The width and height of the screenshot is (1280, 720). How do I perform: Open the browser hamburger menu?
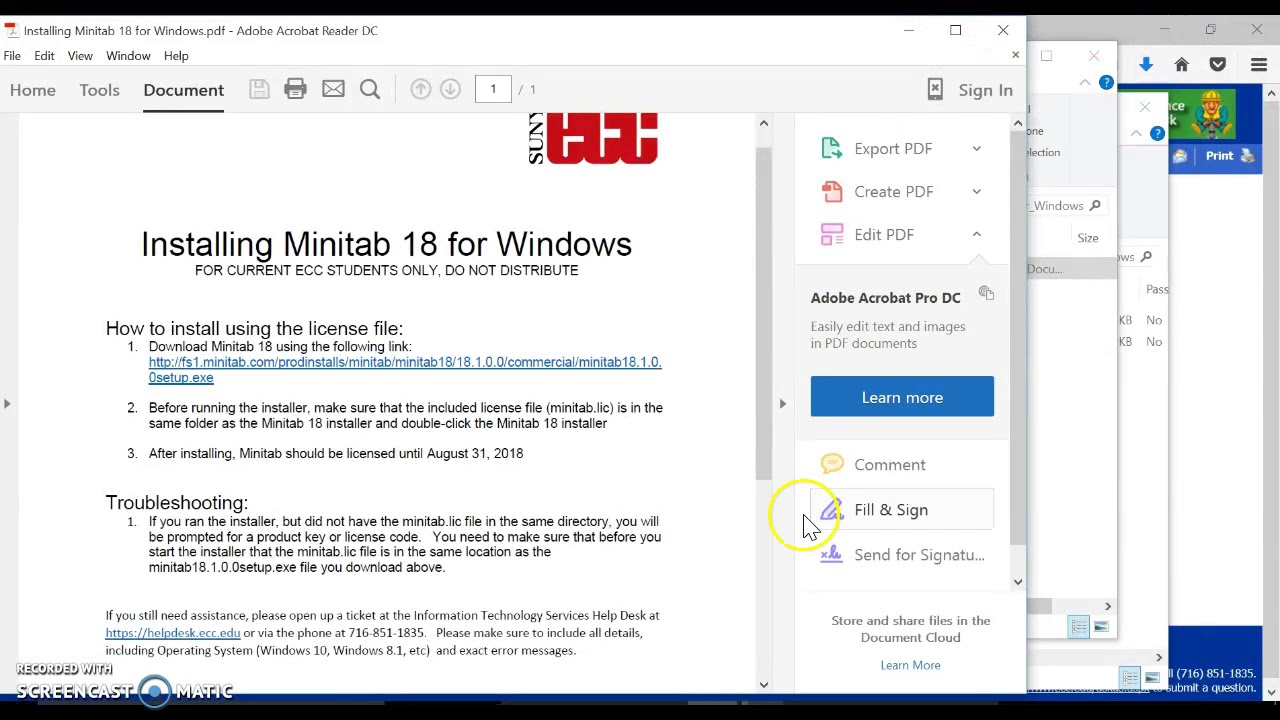(1259, 64)
